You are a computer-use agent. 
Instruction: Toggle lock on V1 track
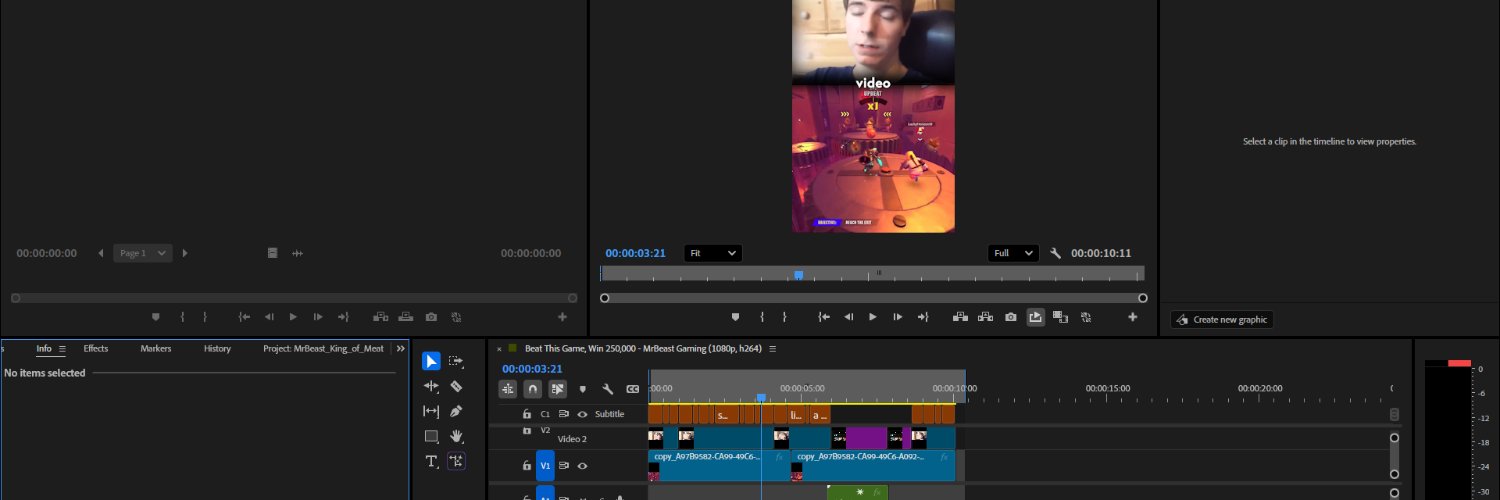pyautogui.click(x=527, y=465)
